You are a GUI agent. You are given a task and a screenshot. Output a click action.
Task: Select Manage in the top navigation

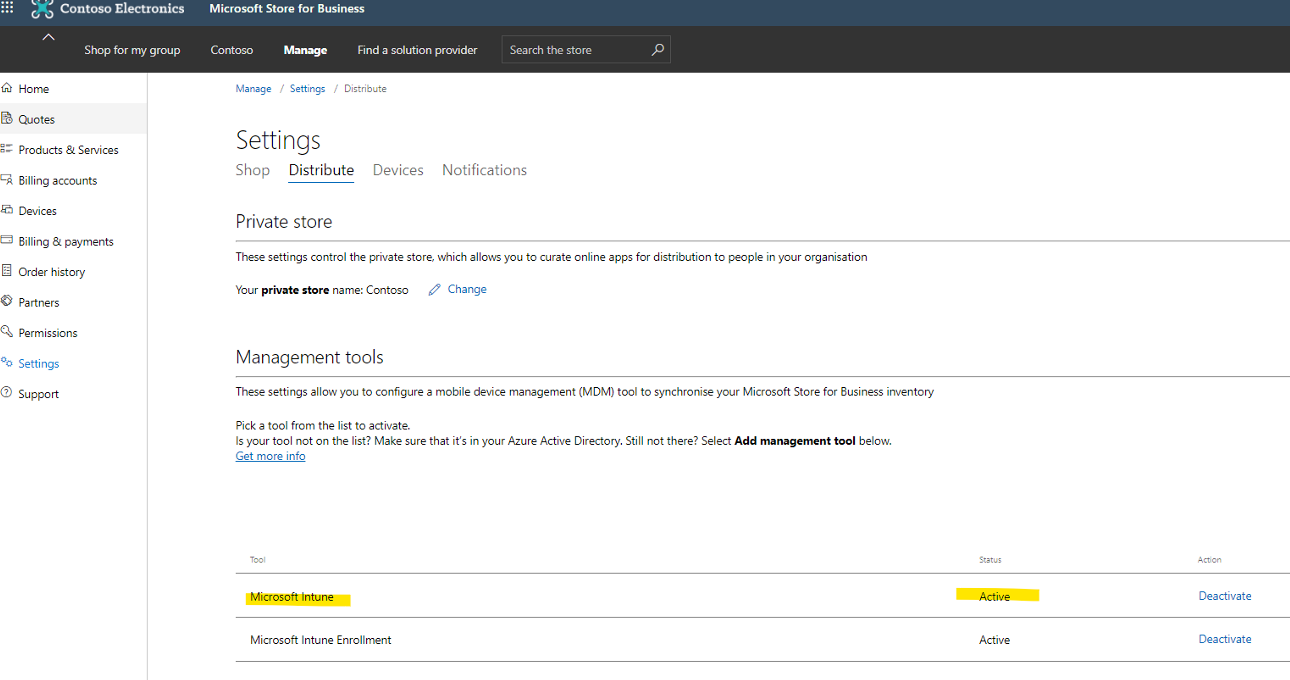305,50
